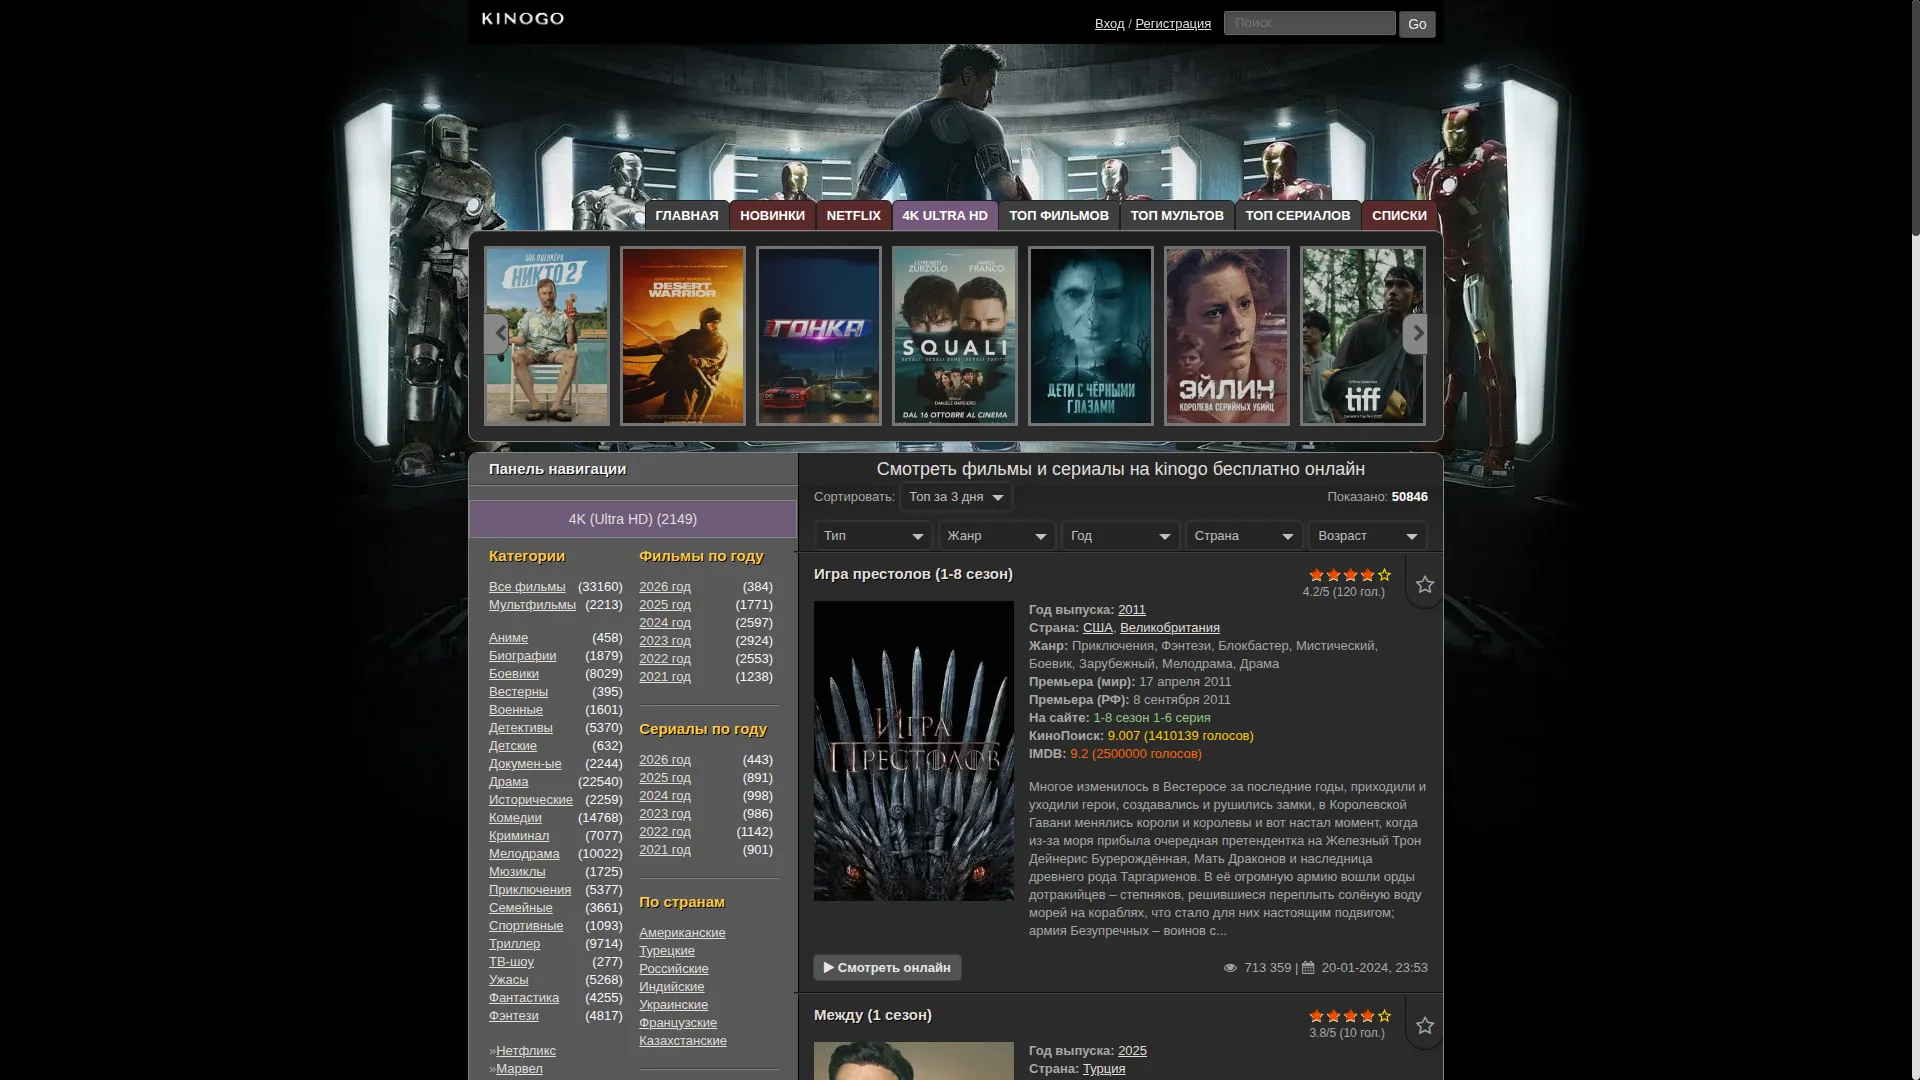Filter by country Турция
The height and width of the screenshot is (1080, 1920).
tap(1104, 1069)
